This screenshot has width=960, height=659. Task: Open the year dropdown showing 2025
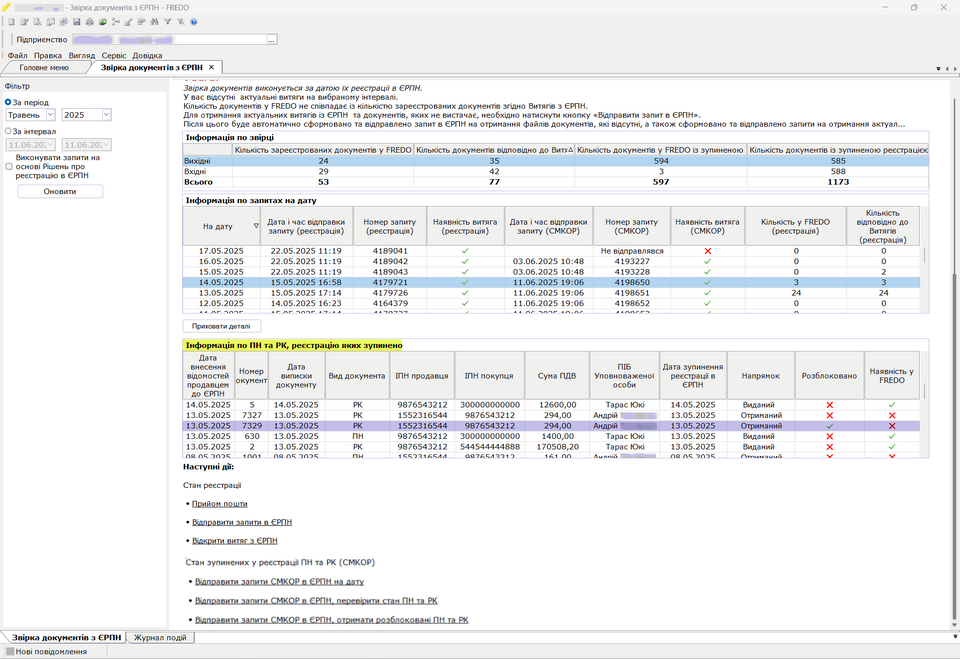coord(106,115)
